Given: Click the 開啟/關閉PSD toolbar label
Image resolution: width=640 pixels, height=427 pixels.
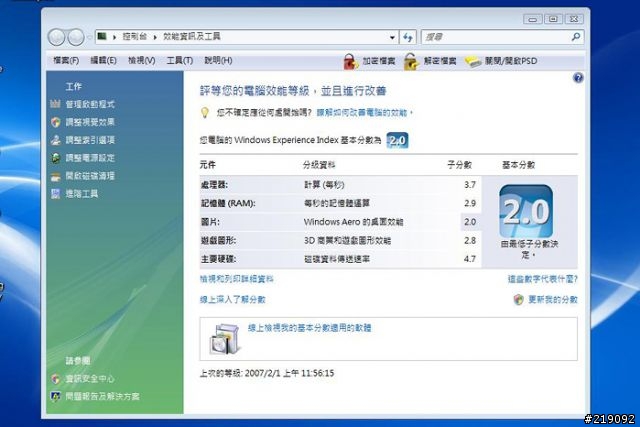Looking at the screenshot, I should coord(511,61).
